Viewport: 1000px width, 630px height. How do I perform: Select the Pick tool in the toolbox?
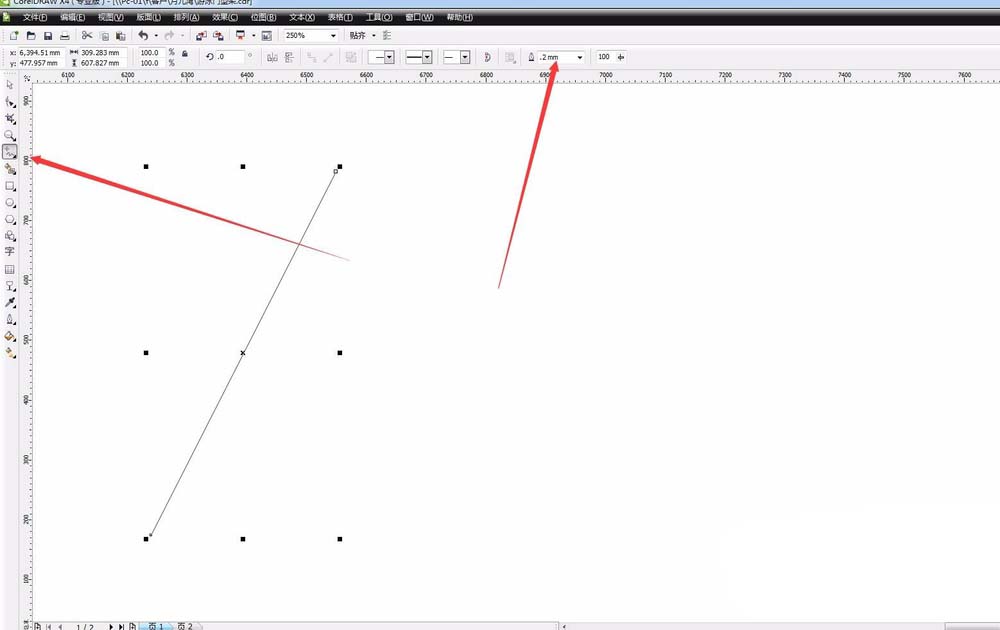click(10, 86)
